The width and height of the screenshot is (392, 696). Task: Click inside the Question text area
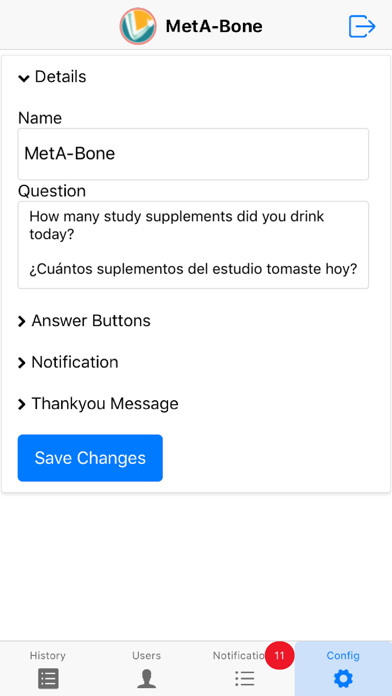[x=193, y=245]
